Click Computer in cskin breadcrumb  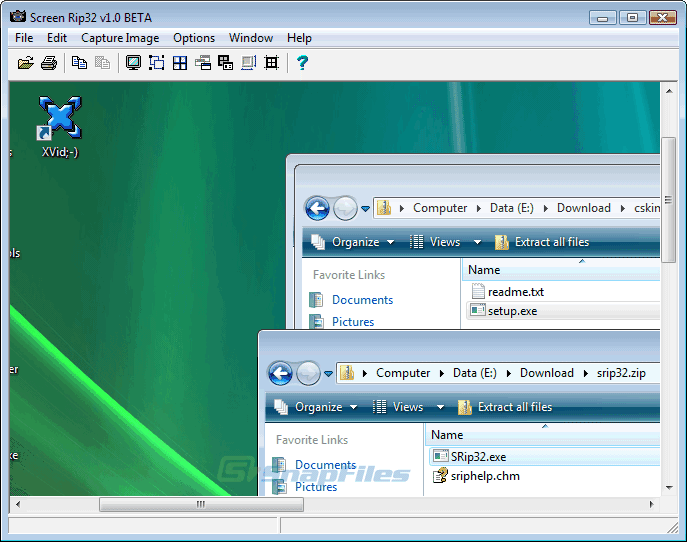(440, 208)
